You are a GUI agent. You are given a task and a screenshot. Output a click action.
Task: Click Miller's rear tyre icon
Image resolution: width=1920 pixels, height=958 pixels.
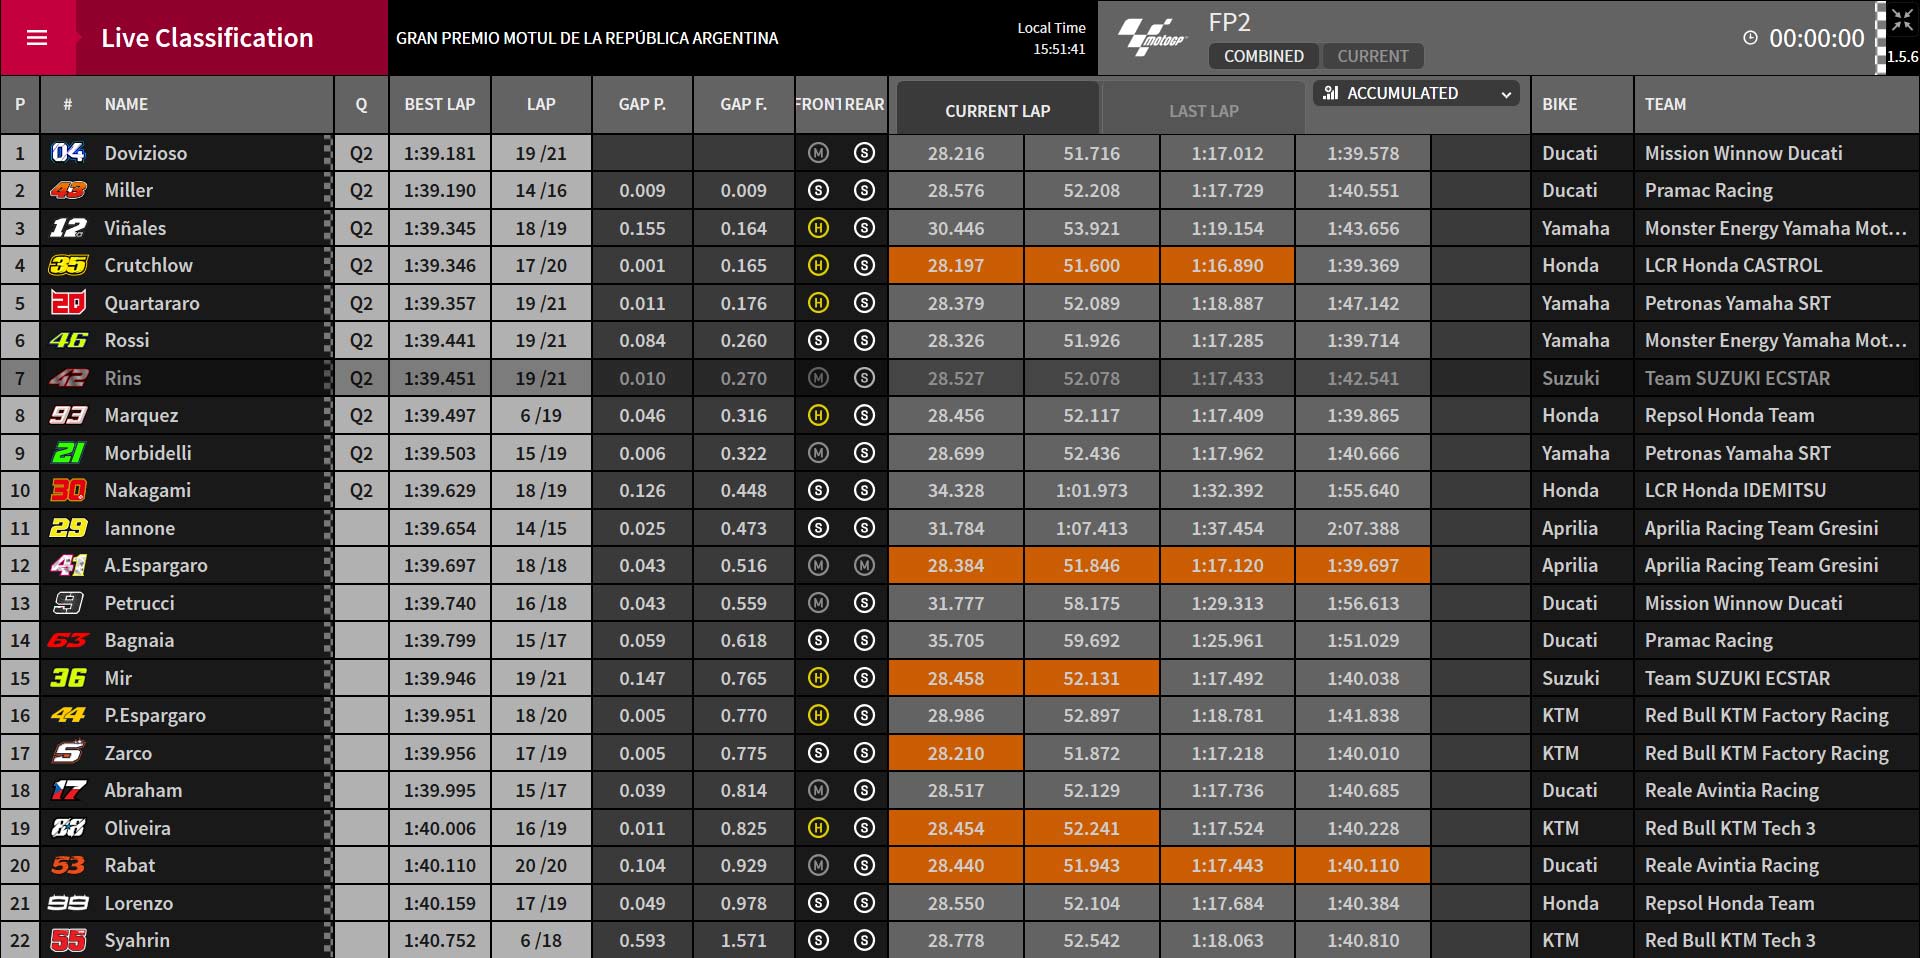pos(865,190)
